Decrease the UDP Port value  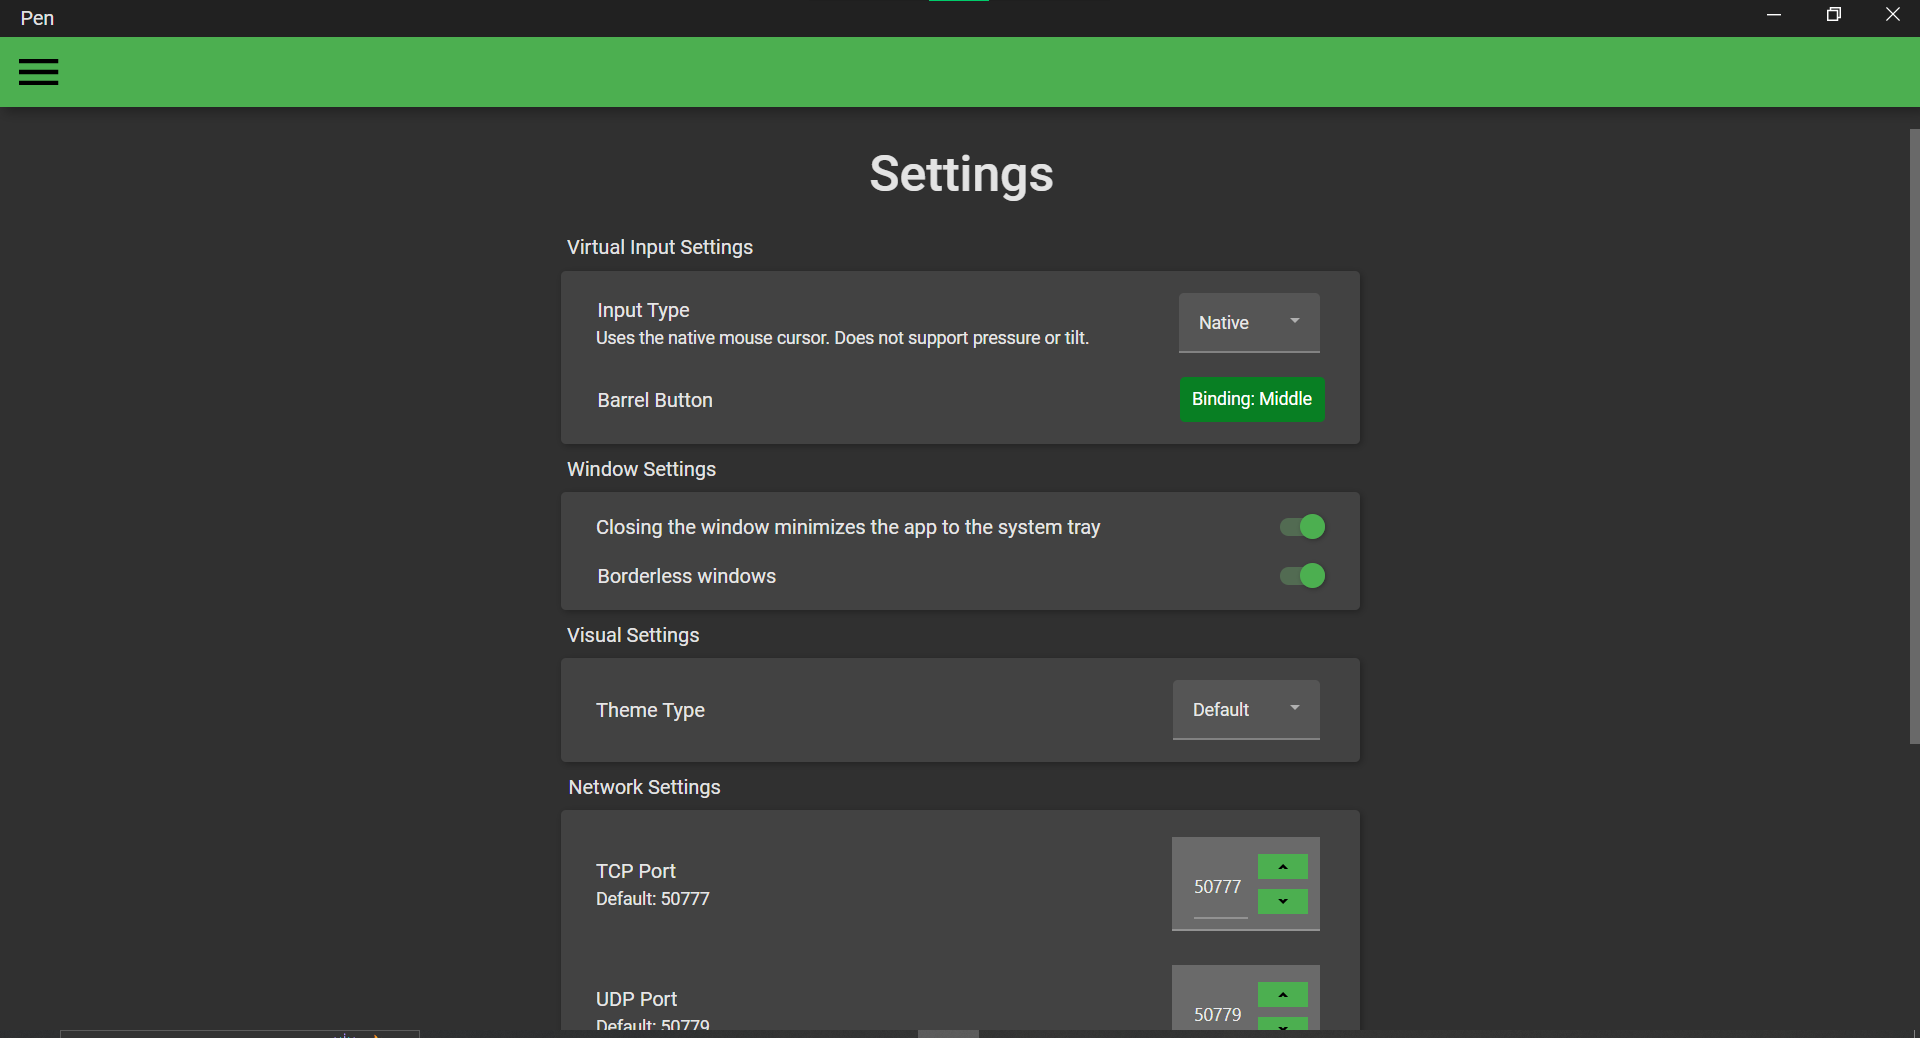click(x=1282, y=1024)
